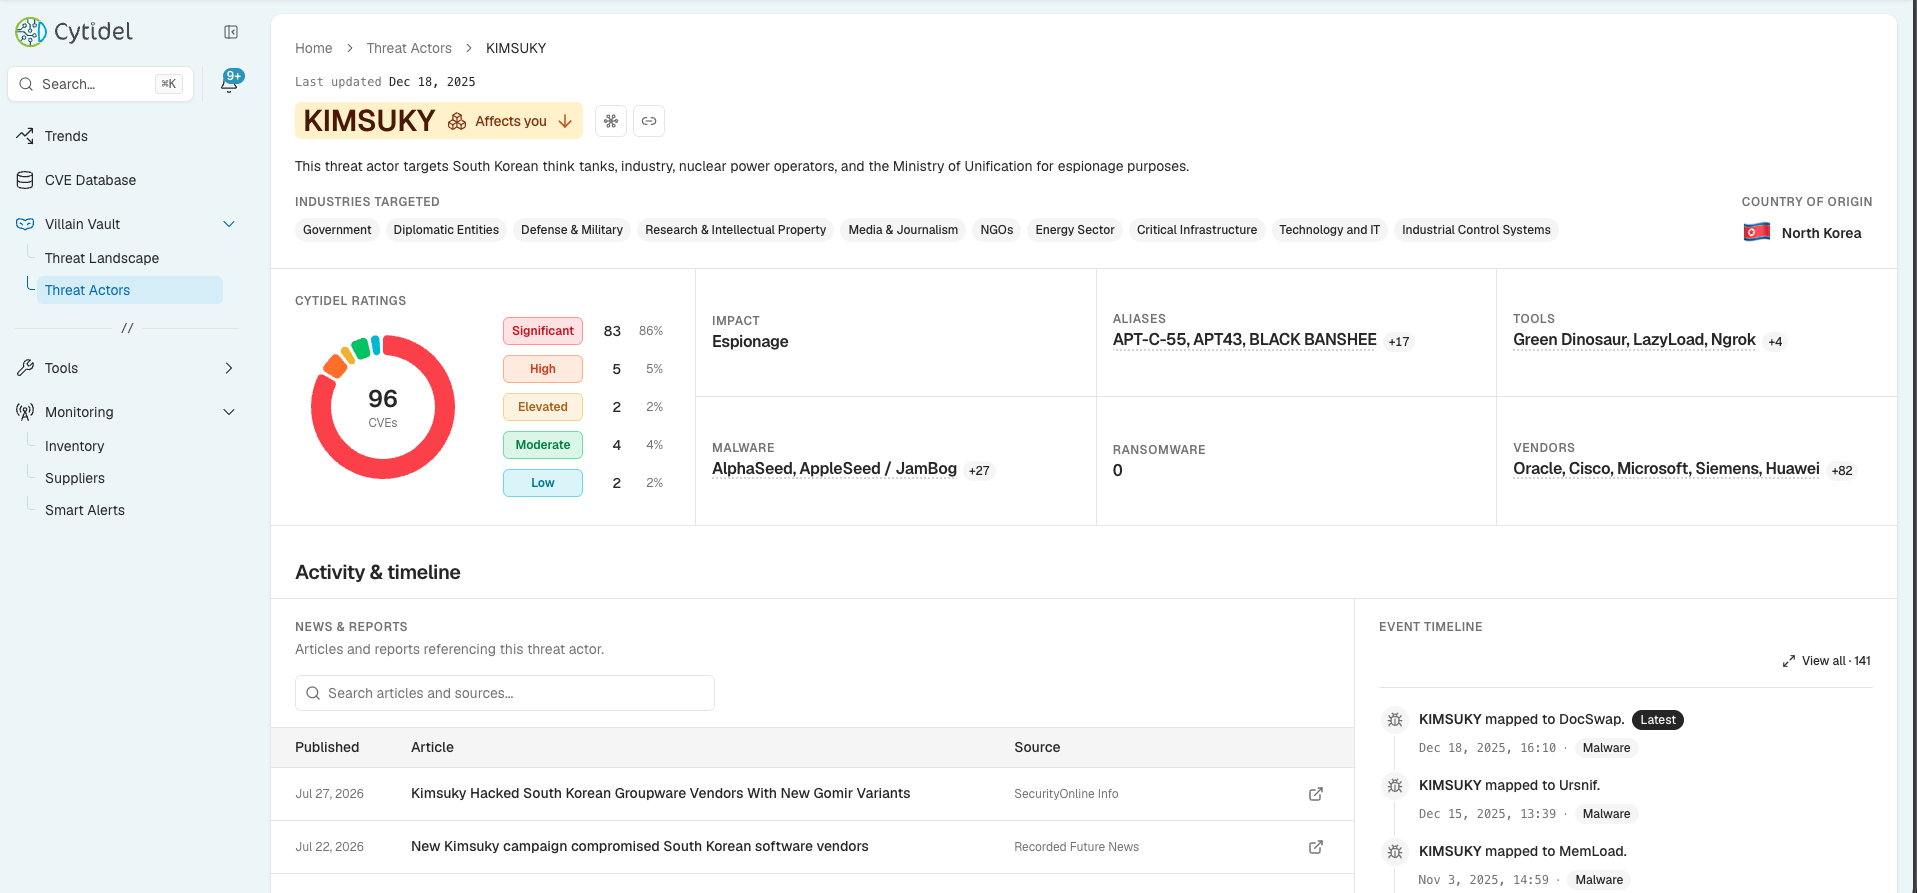Collapse the Villain Vault section chevron
Screen dimensions: 1917x893
[229, 224]
